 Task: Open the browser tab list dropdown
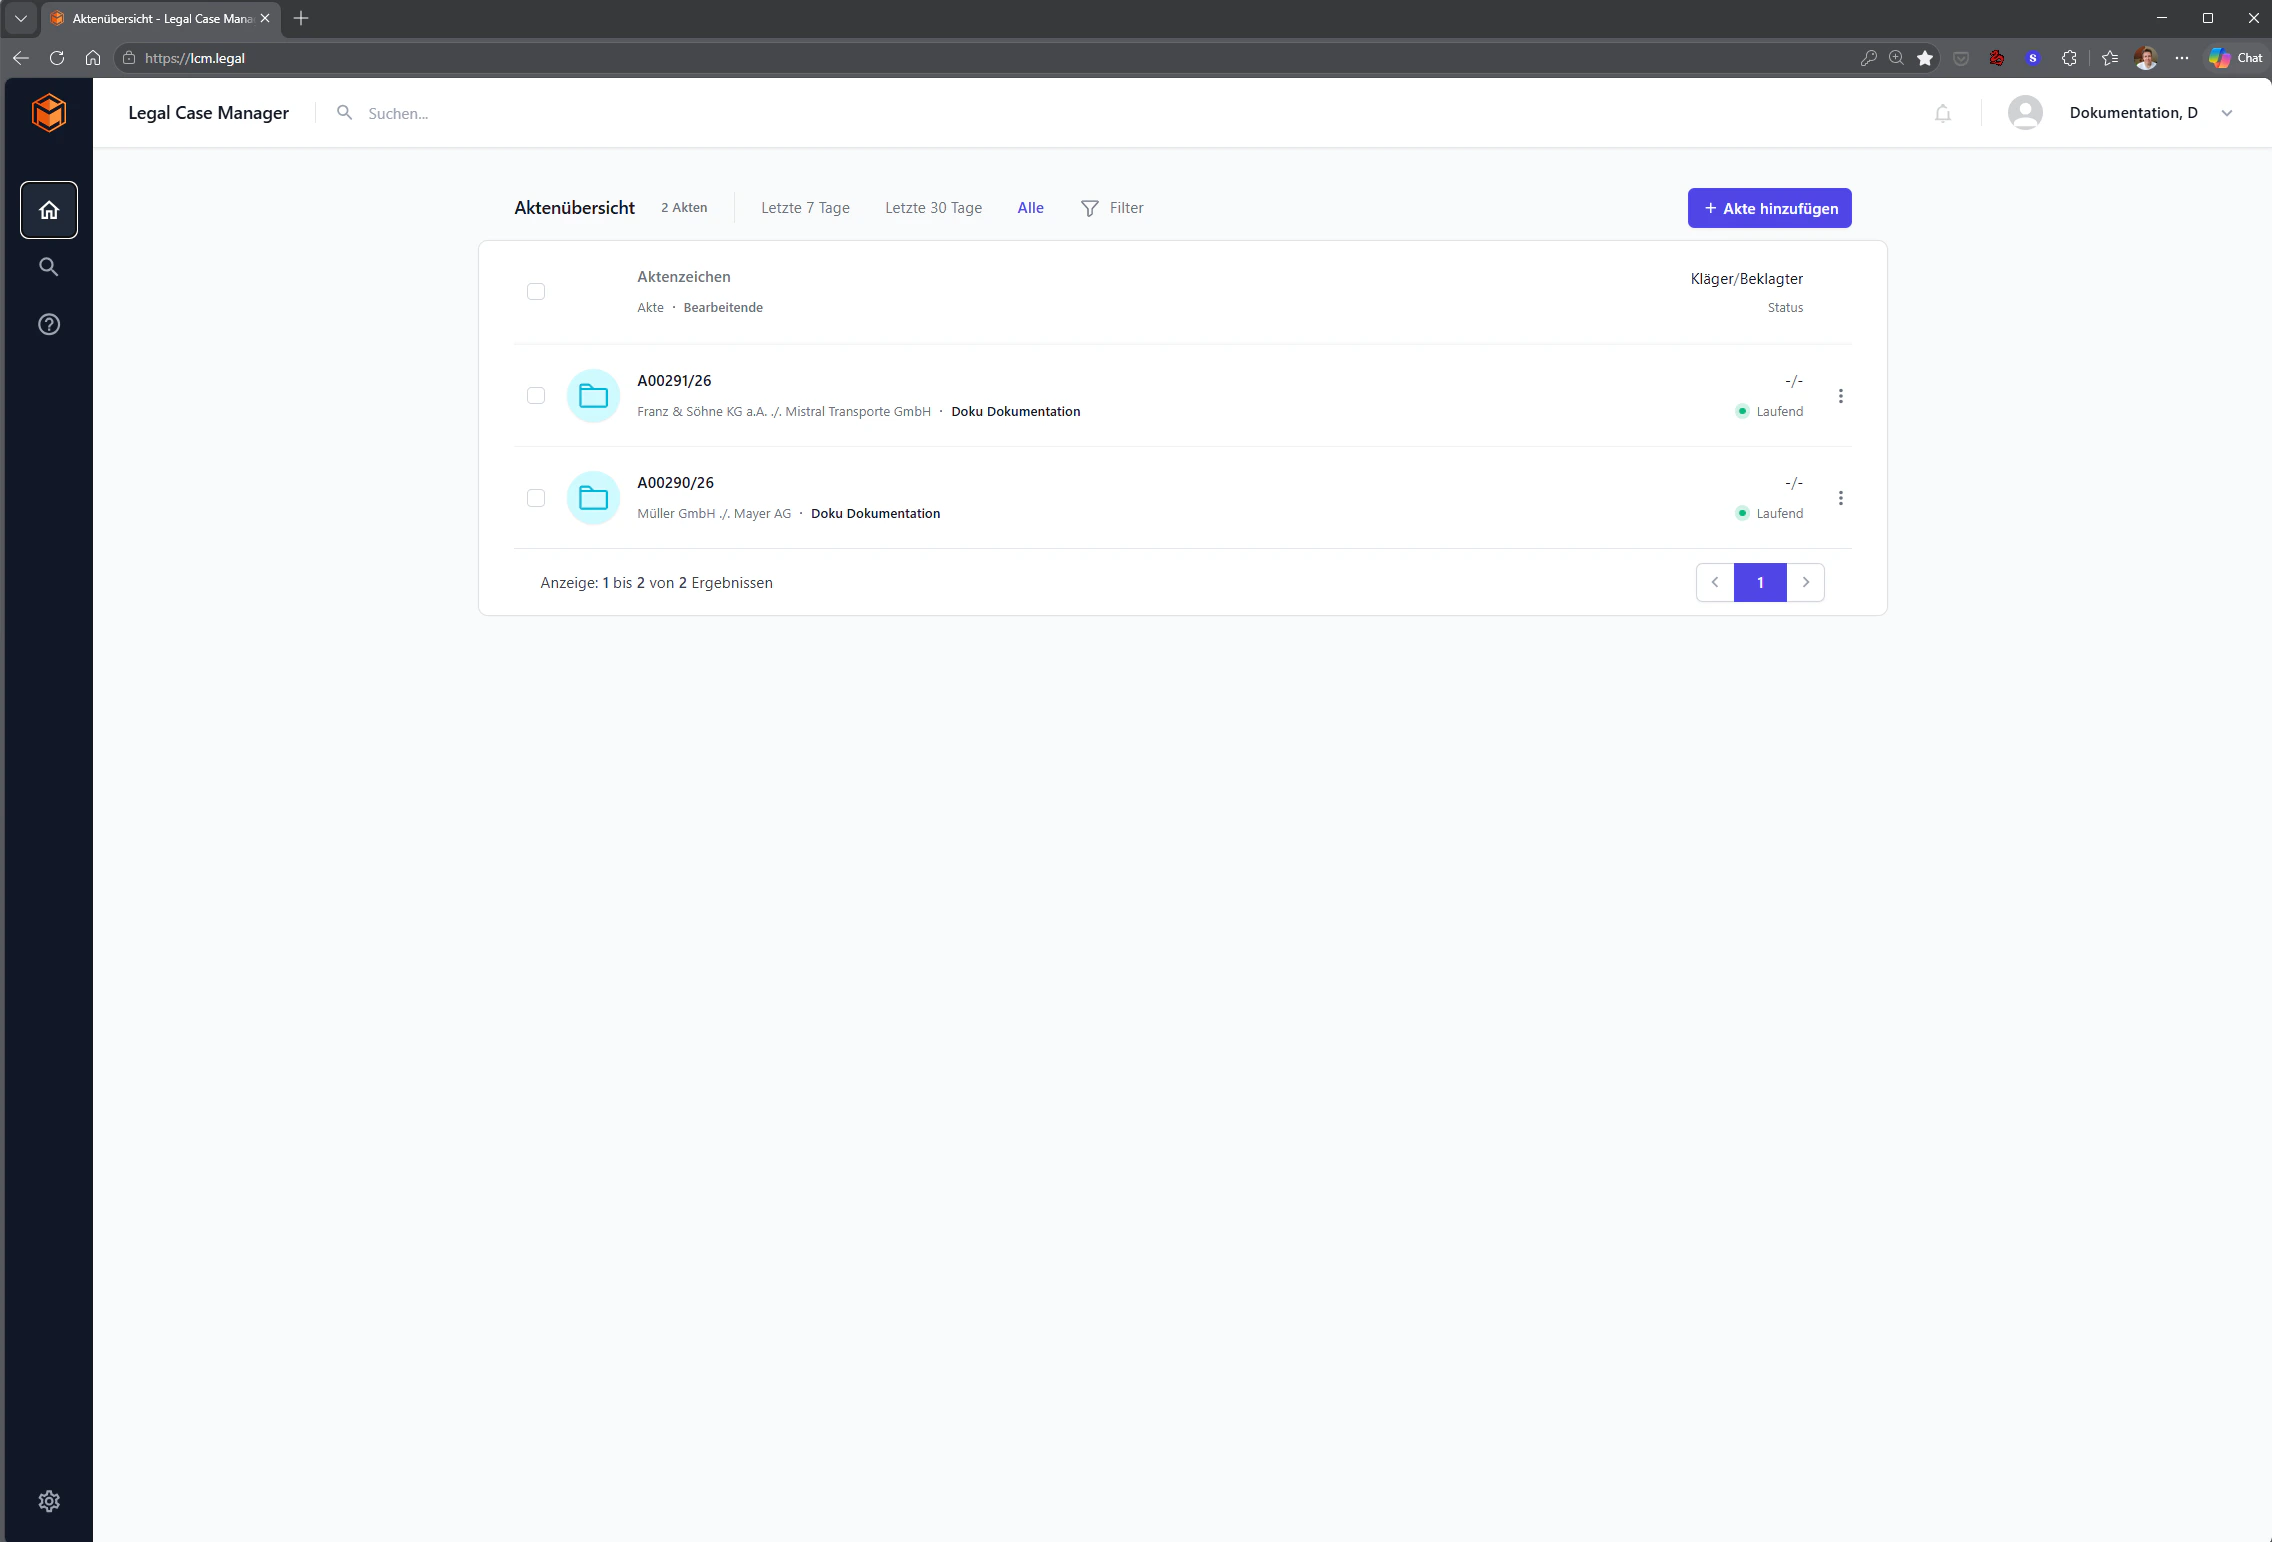20,18
